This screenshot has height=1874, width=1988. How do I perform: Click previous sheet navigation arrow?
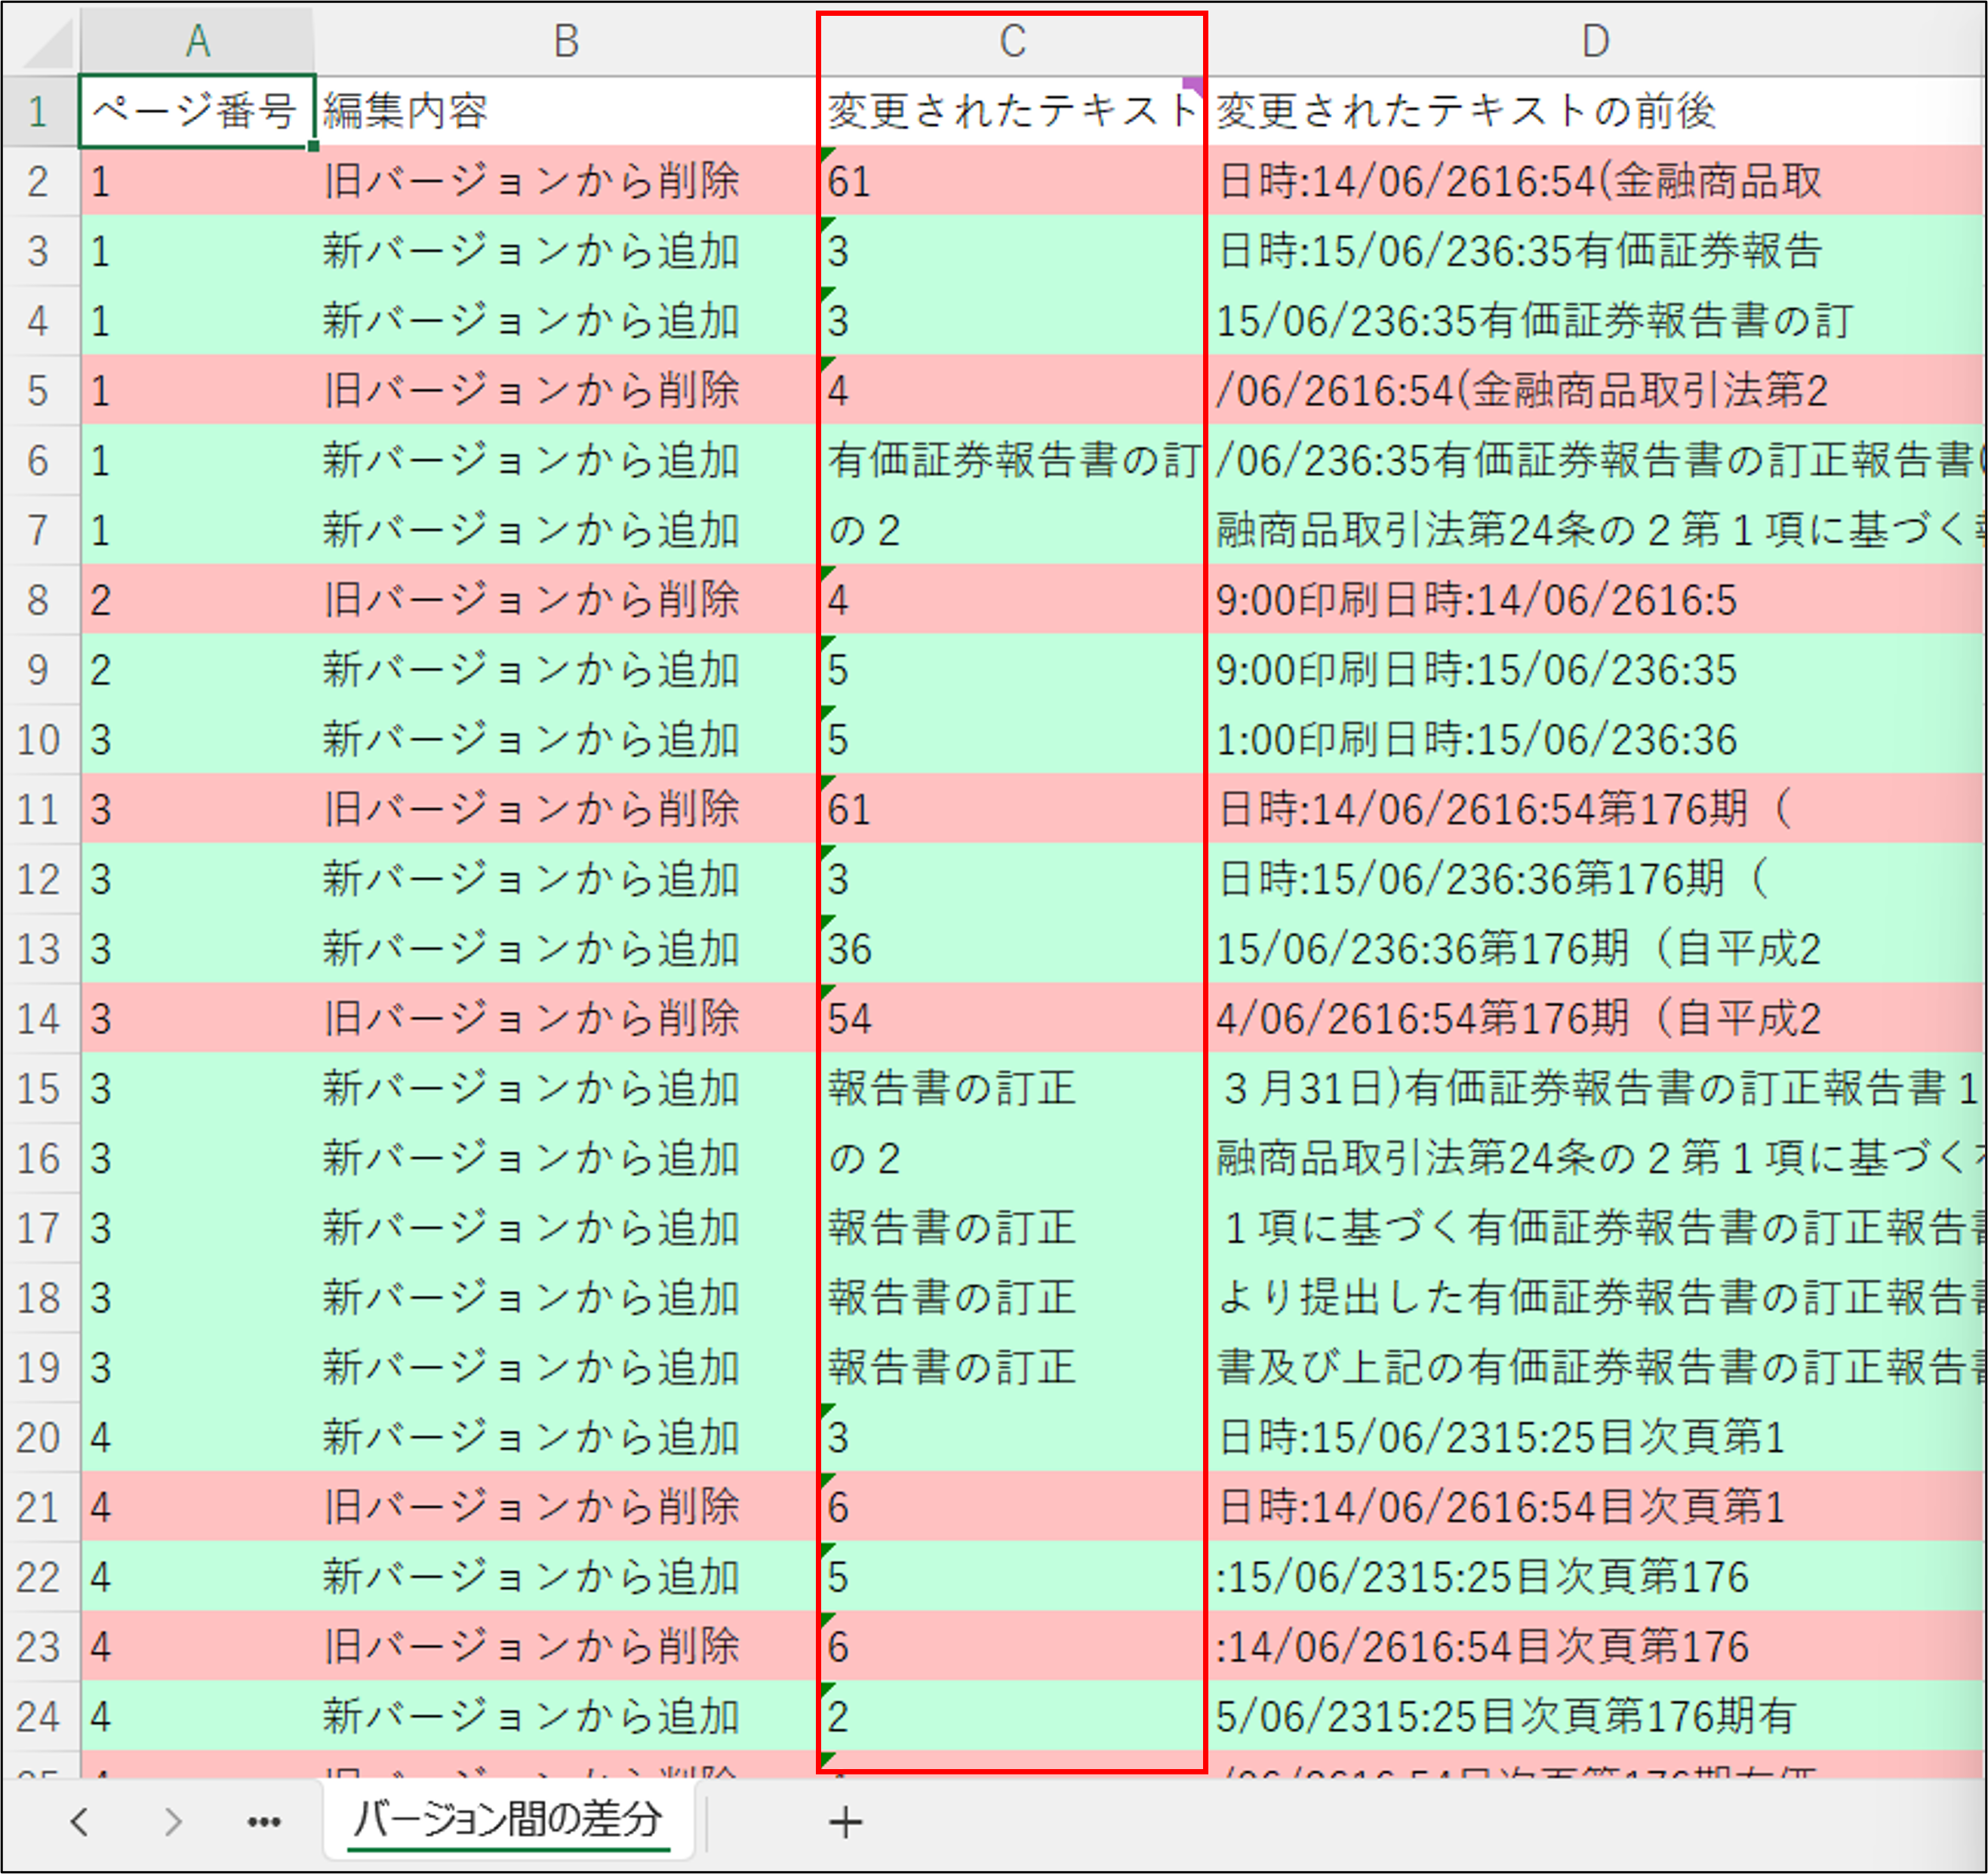[80, 1821]
